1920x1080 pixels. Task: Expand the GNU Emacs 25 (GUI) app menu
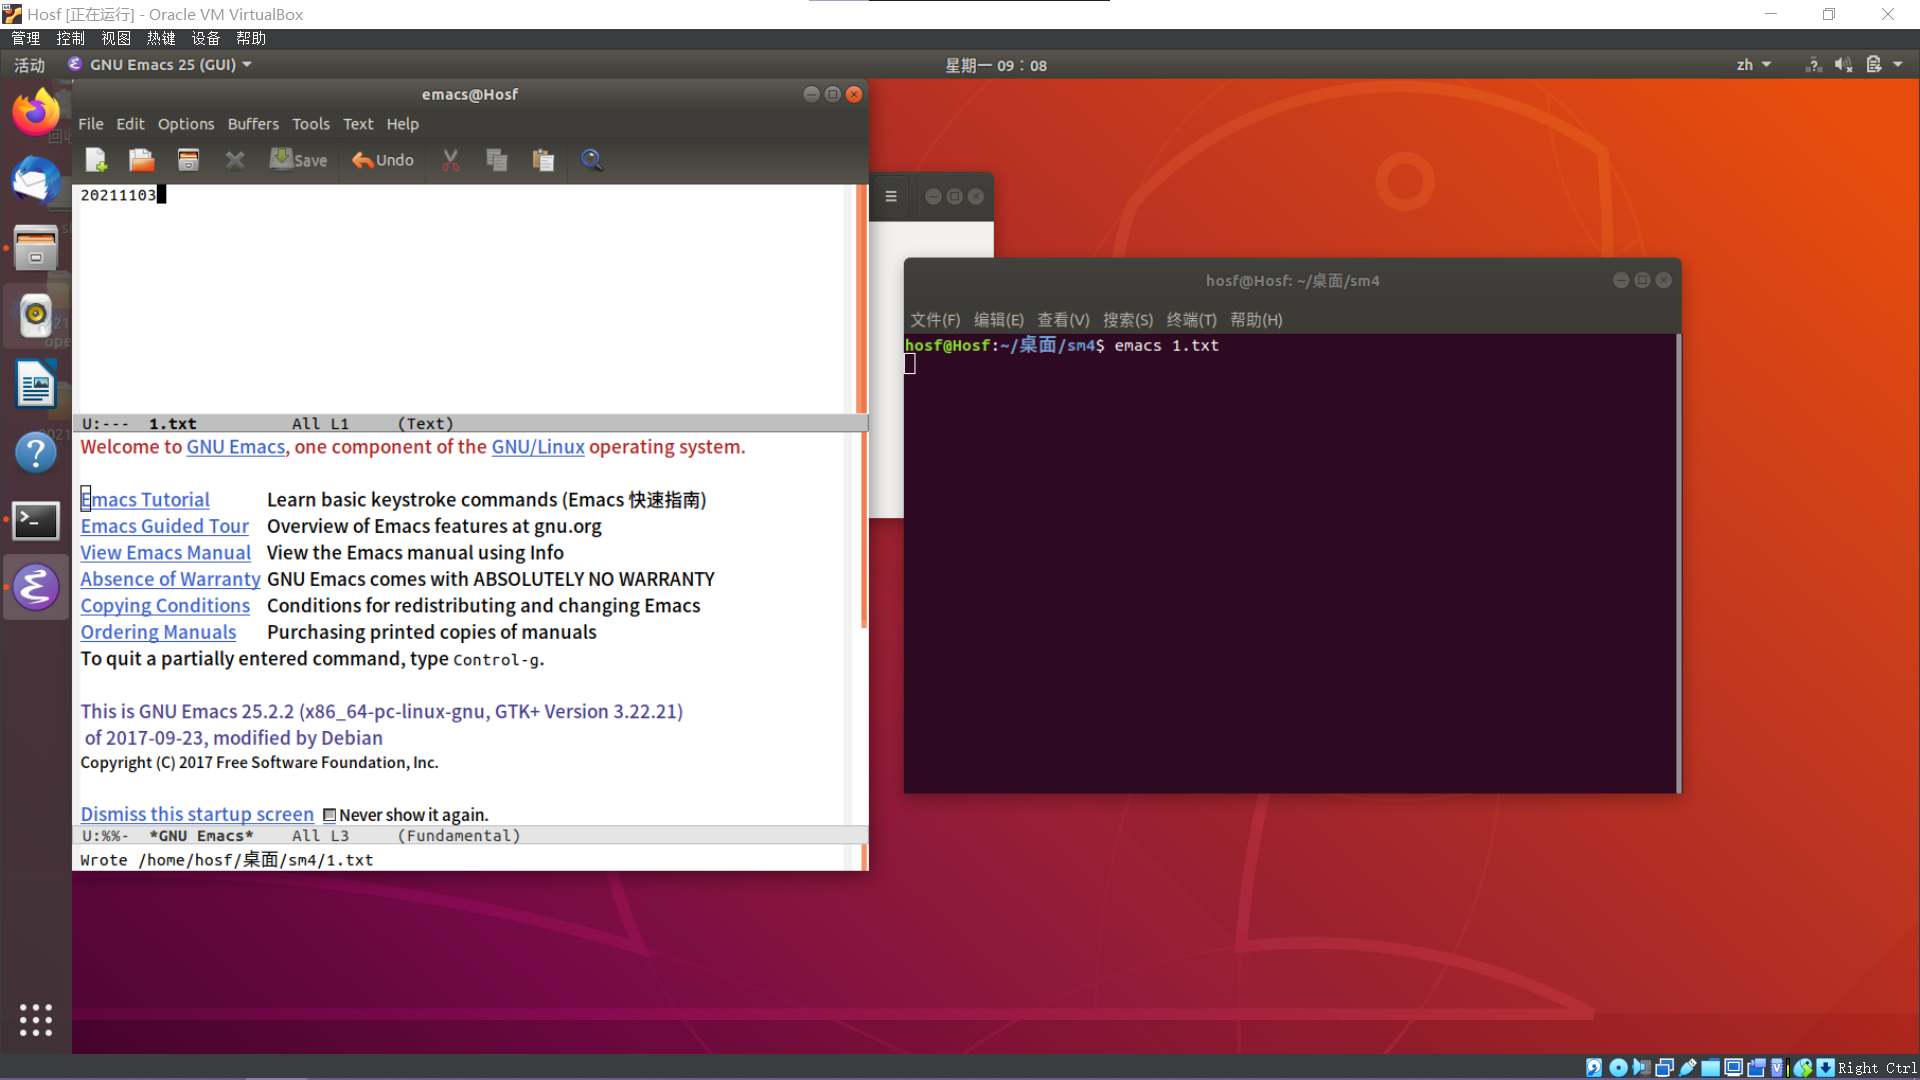point(160,65)
